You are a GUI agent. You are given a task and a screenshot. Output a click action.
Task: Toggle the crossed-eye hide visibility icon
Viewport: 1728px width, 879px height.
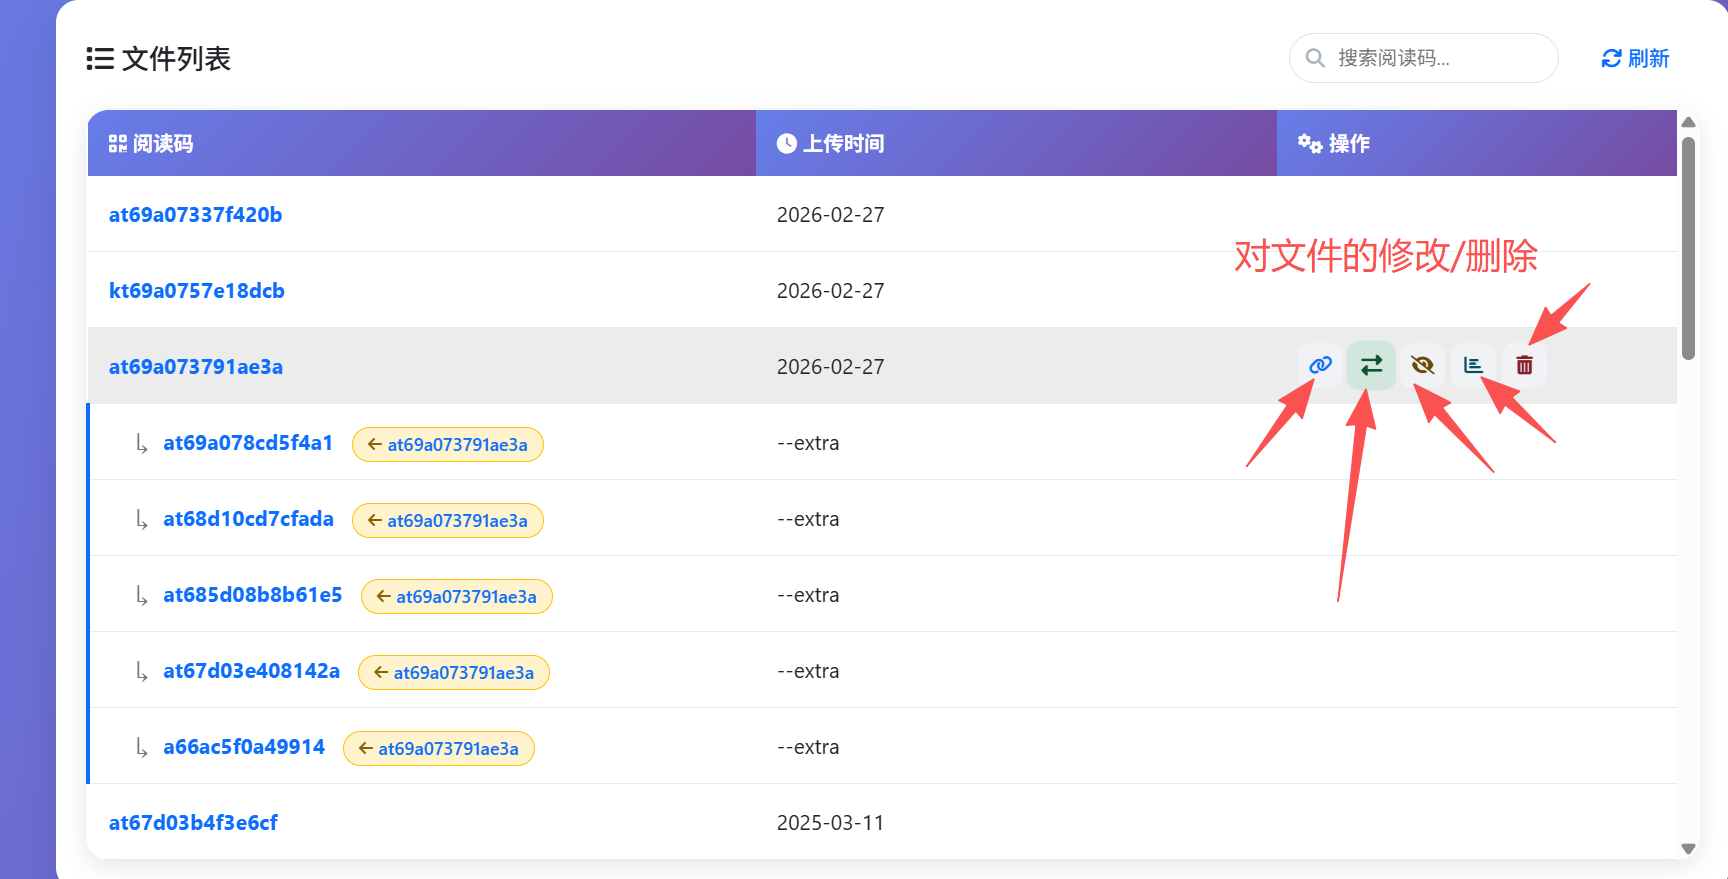1422,365
